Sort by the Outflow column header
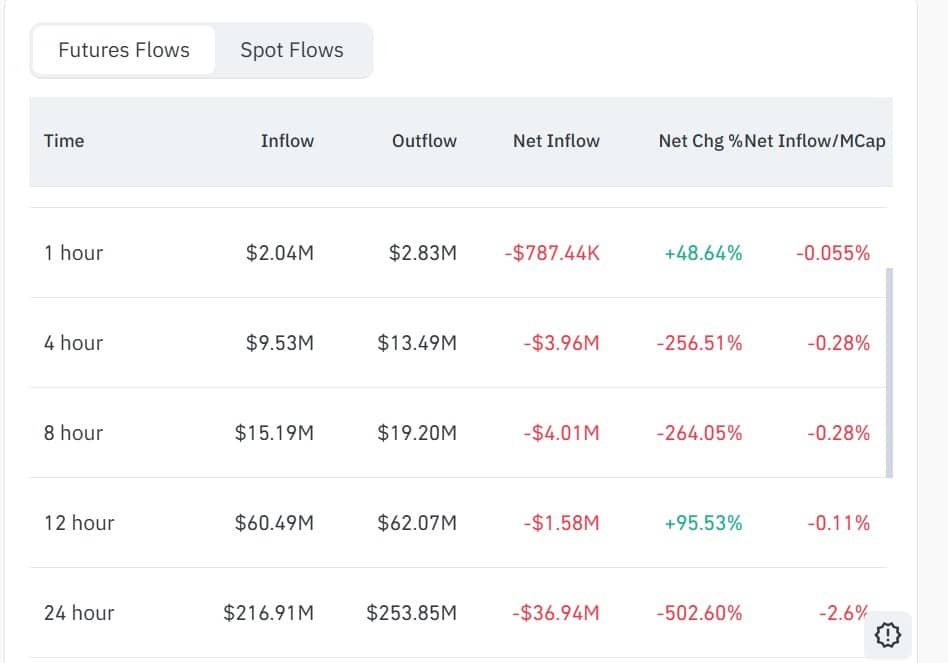The image size is (948, 663). (x=424, y=141)
